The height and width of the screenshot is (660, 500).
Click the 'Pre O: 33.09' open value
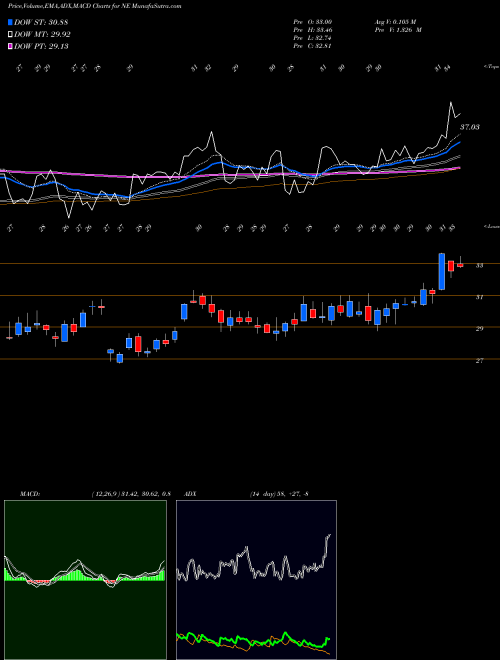pyautogui.click(x=313, y=22)
